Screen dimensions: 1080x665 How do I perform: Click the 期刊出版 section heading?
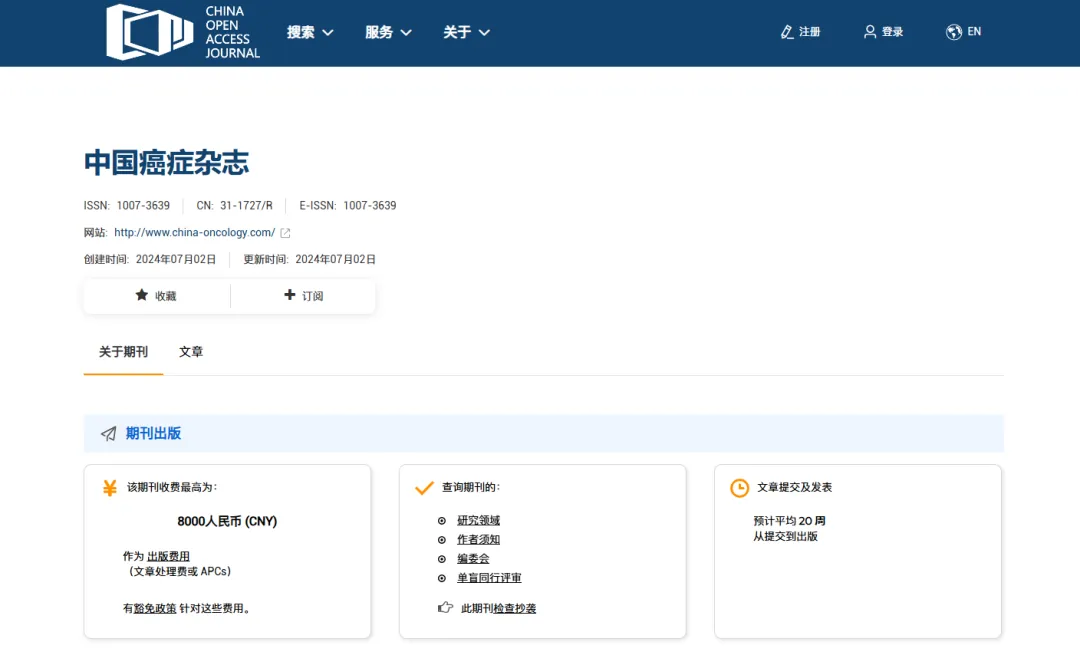(154, 433)
